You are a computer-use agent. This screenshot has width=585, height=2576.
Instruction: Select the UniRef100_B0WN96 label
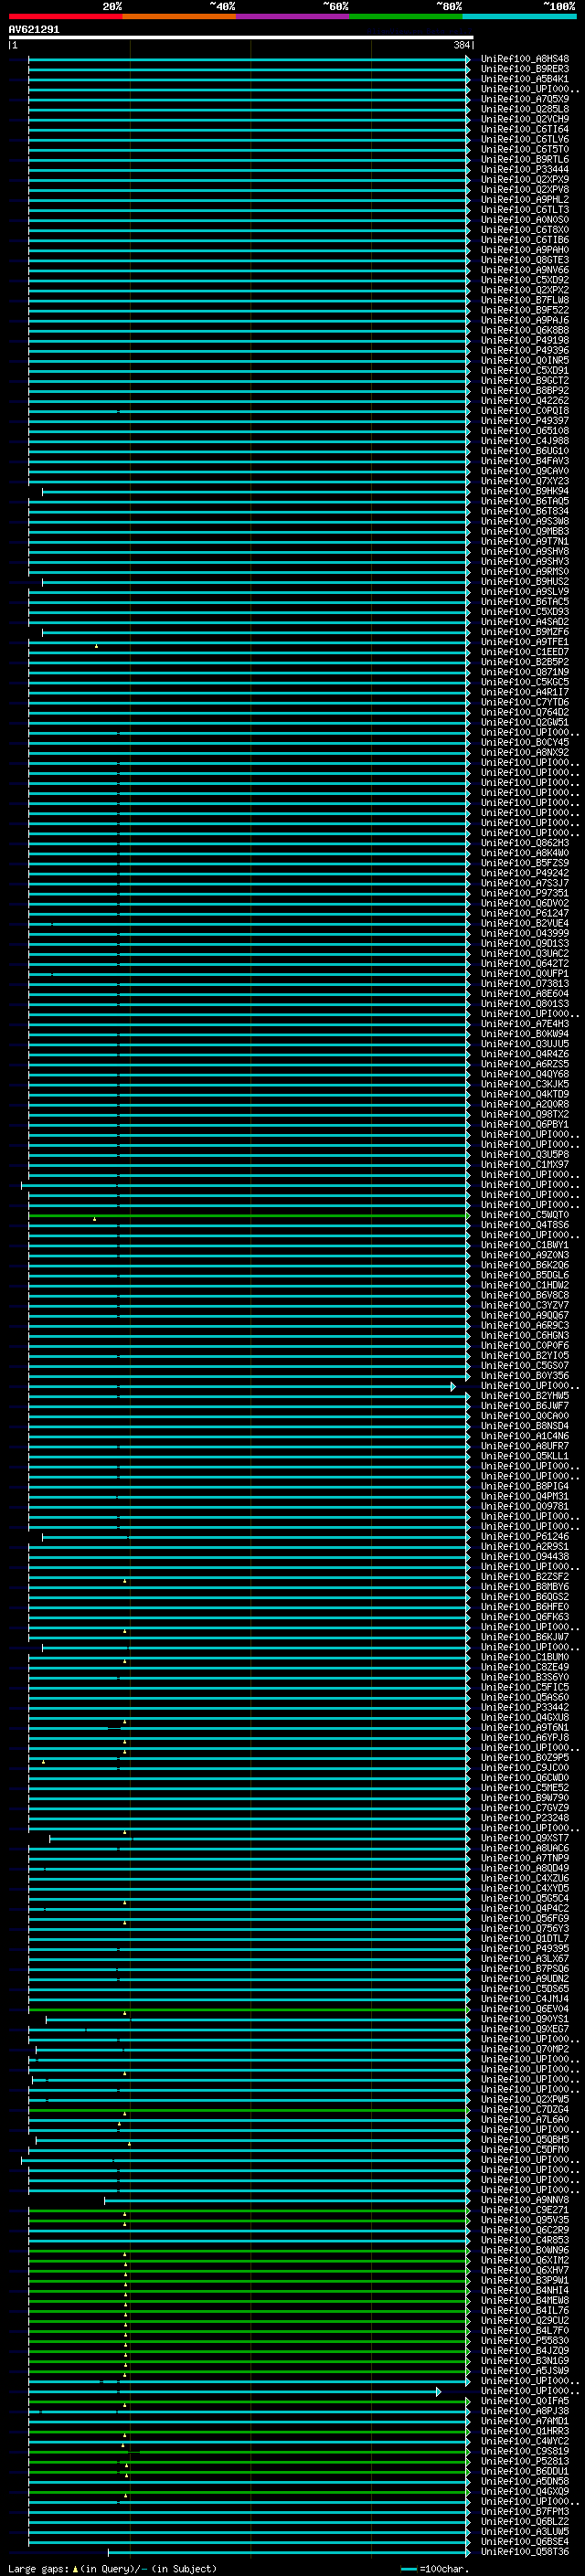pos(524,2250)
